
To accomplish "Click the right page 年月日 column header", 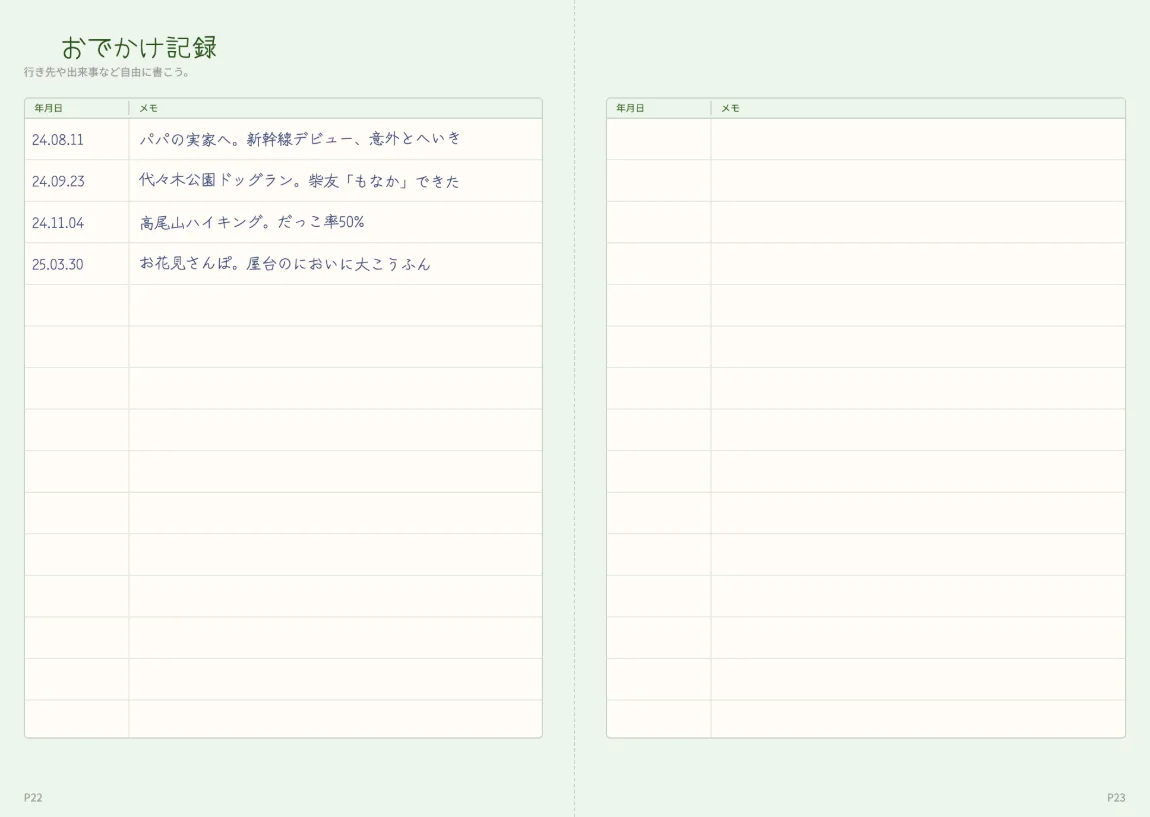I will [630, 108].
